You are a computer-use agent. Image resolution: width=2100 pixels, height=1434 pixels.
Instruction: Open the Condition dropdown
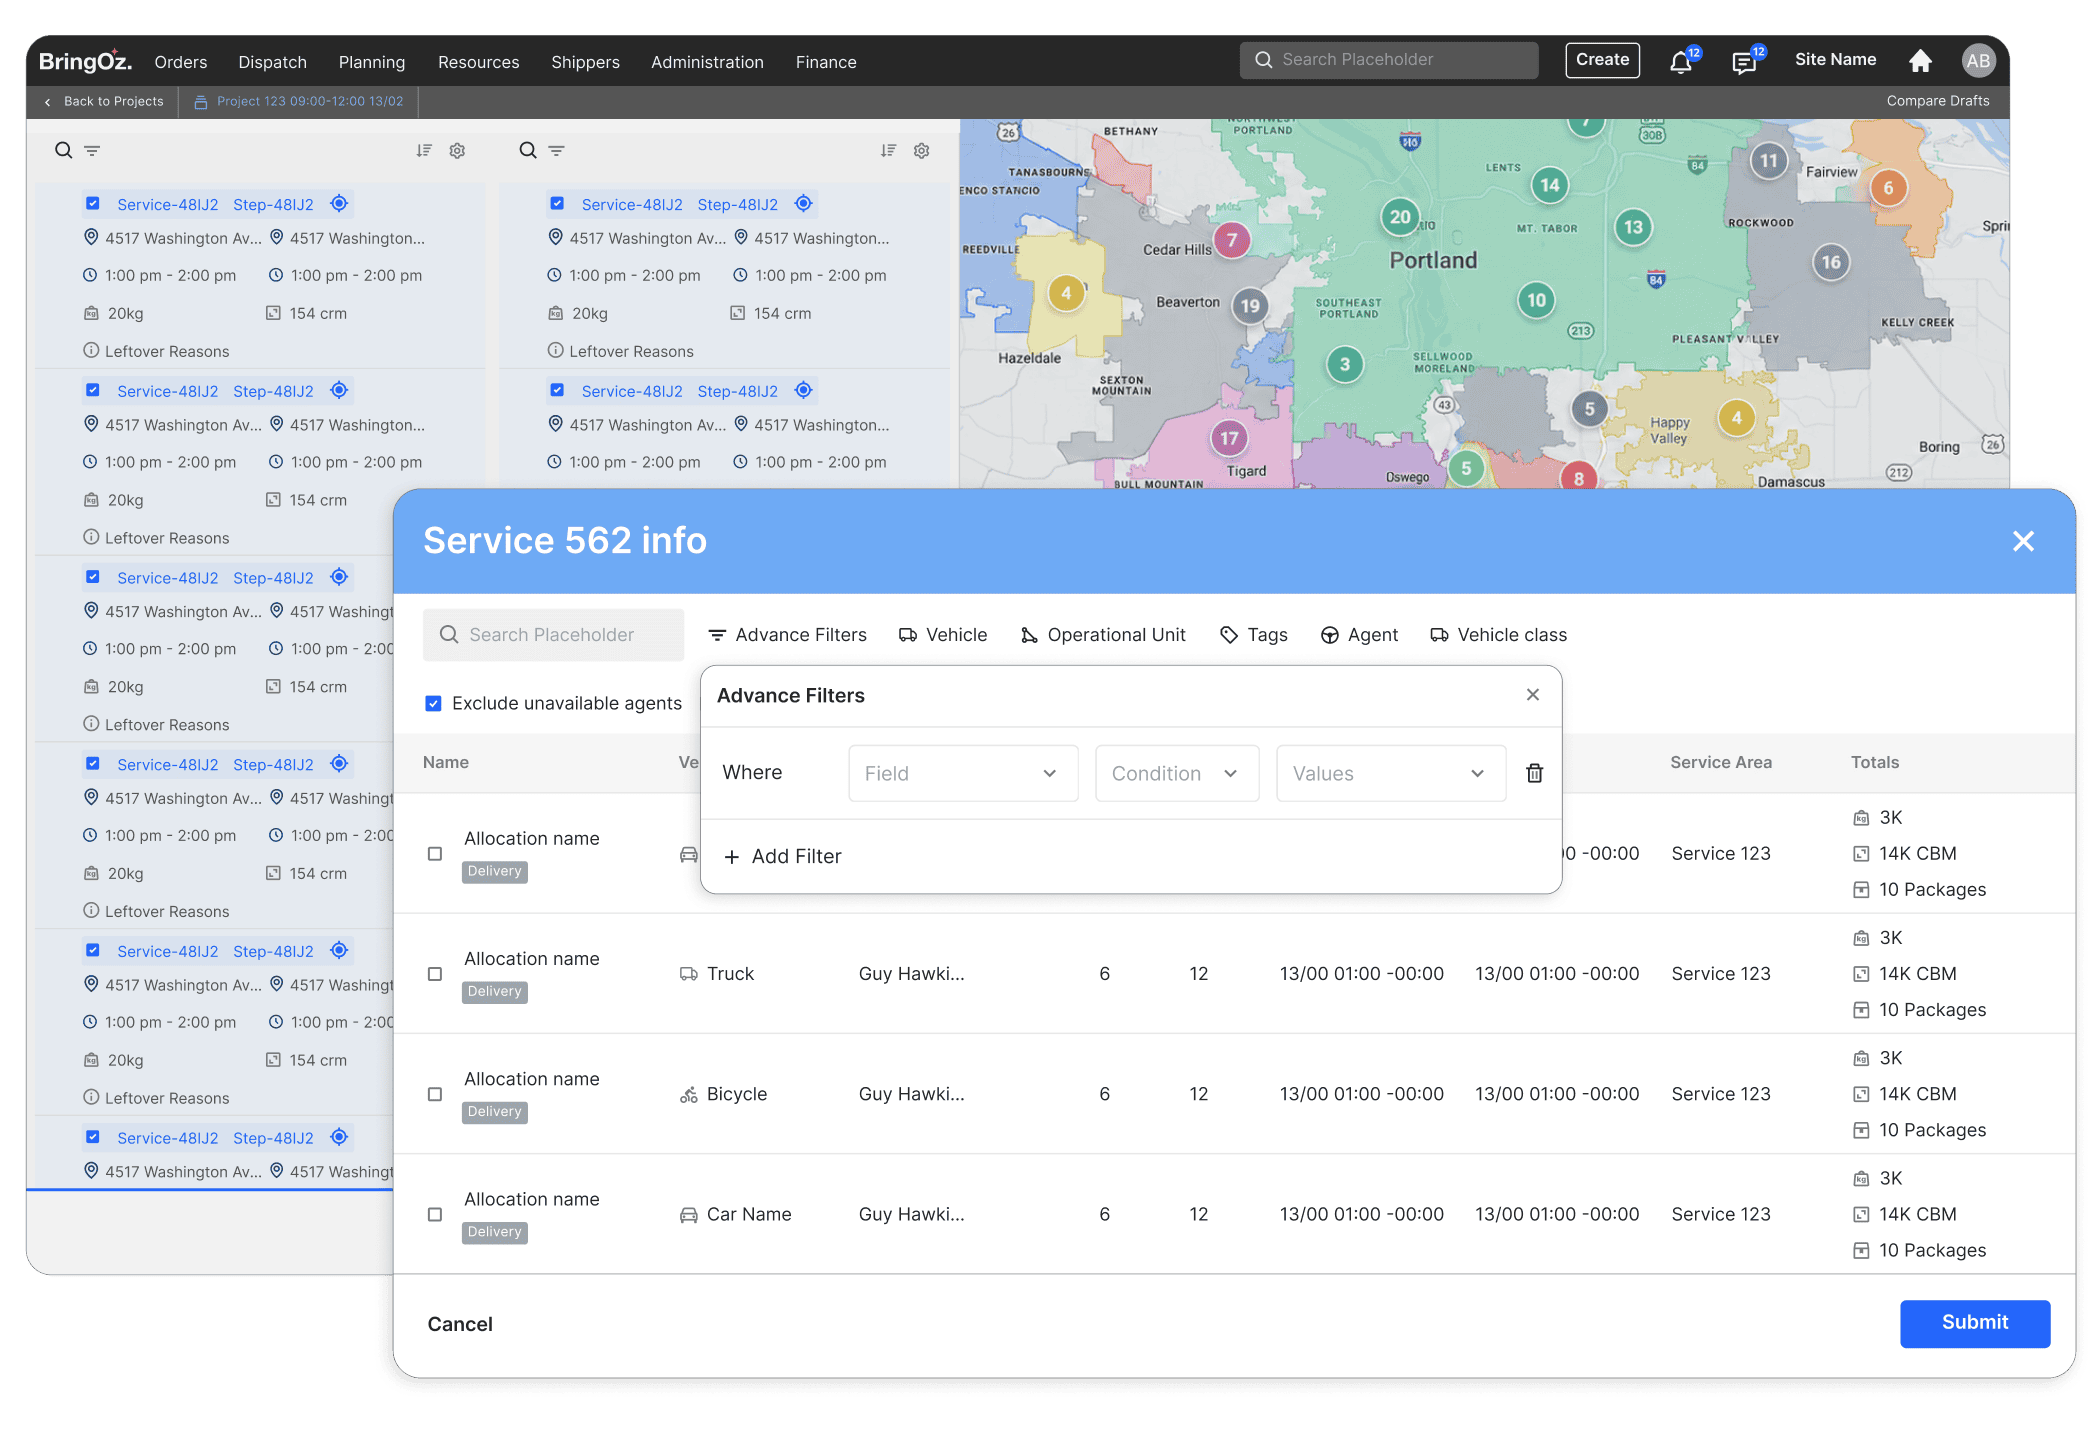click(x=1177, y=773)
